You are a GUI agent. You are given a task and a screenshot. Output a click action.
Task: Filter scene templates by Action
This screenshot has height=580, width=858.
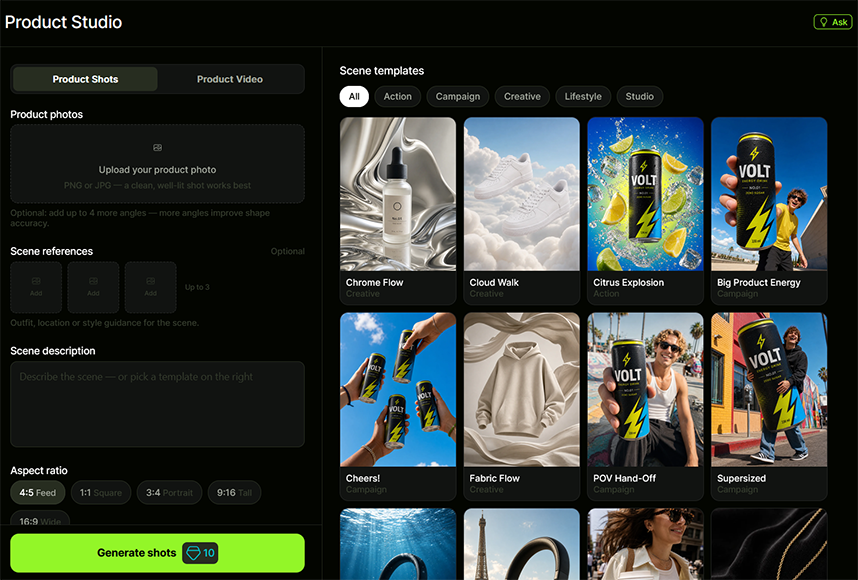coord(397,96)
